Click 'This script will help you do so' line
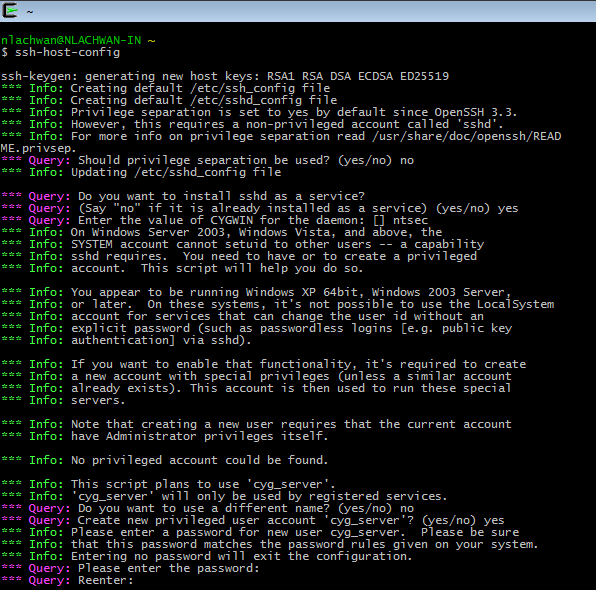This screenshot has height=590, width=596. point(182,268)
